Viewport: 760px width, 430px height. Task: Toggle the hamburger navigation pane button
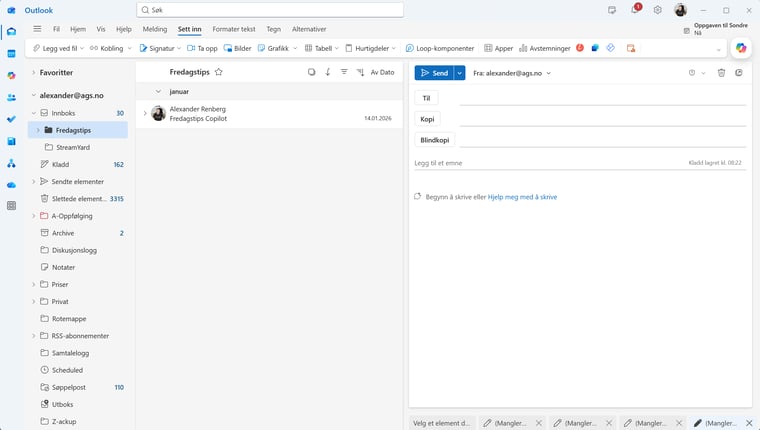click(x=37, y=29)
